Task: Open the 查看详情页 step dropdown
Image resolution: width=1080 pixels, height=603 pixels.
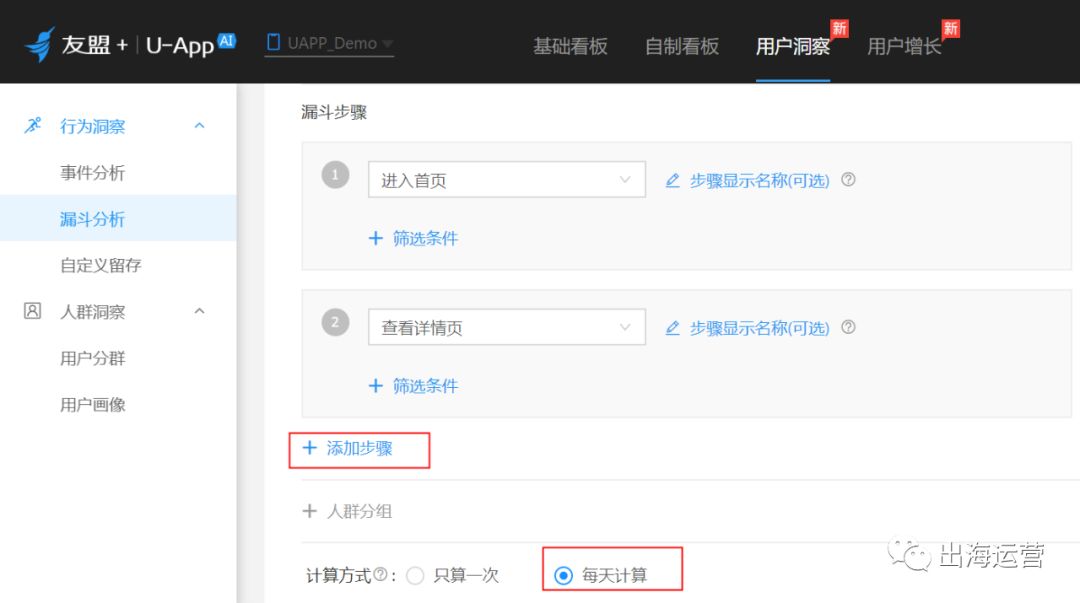Action: pyautogui.click(x=507, y=328)
